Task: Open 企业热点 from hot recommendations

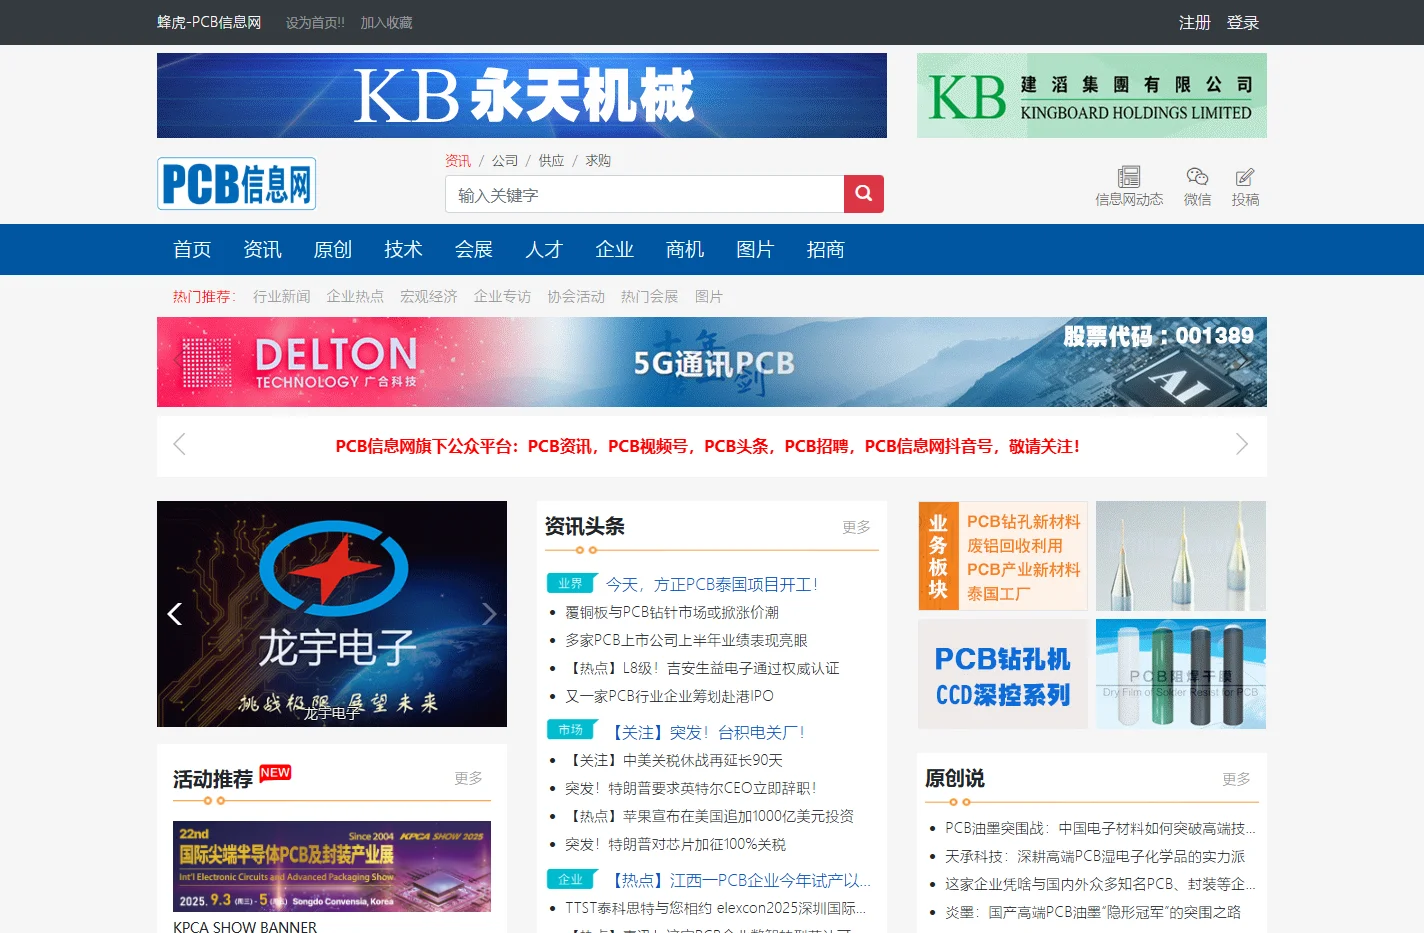Action: tap(355, 296)
